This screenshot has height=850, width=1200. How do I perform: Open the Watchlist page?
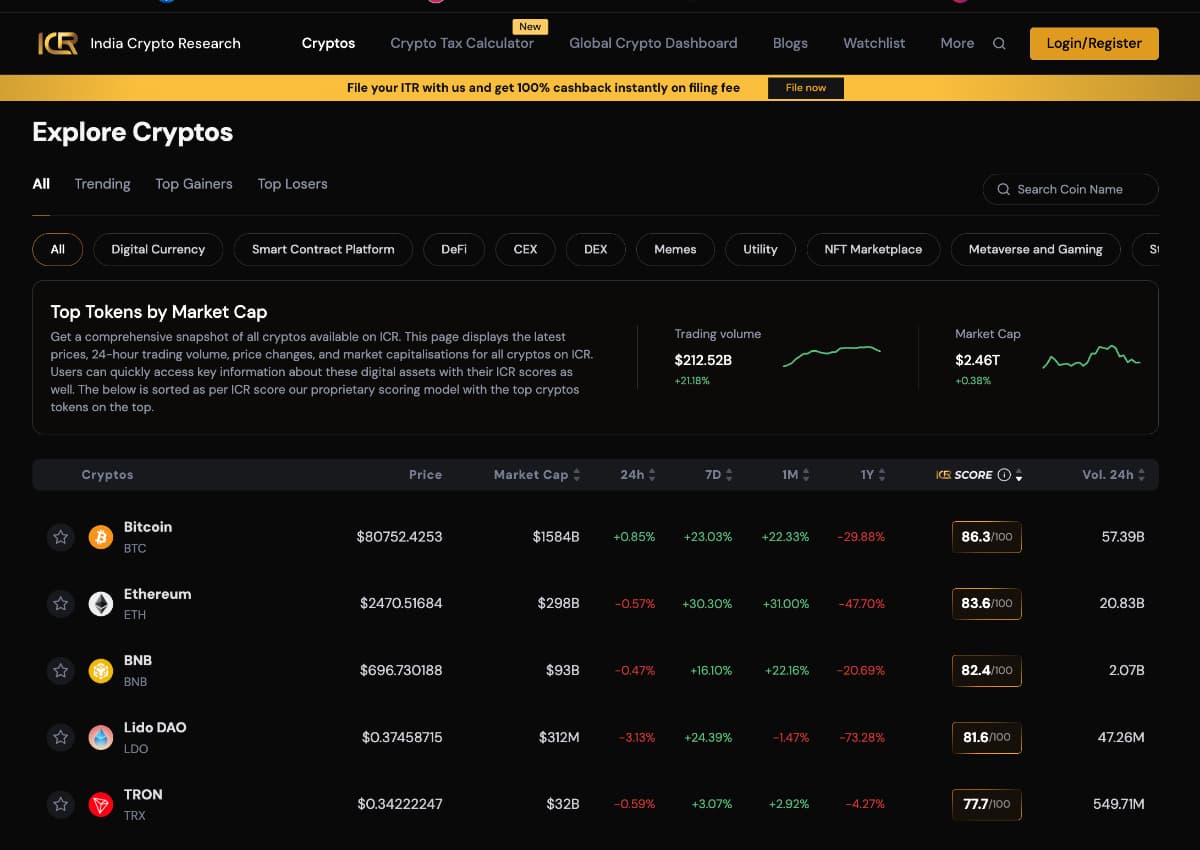(874, 43)
